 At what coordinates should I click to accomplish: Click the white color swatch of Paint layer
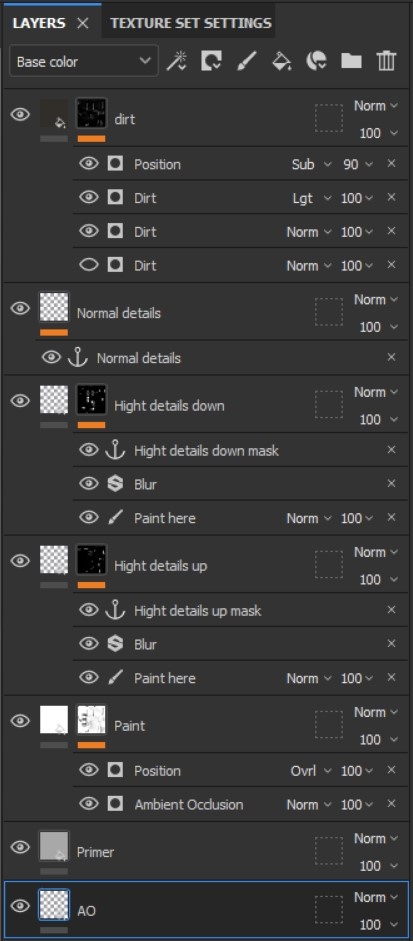[x=54, y=720]
